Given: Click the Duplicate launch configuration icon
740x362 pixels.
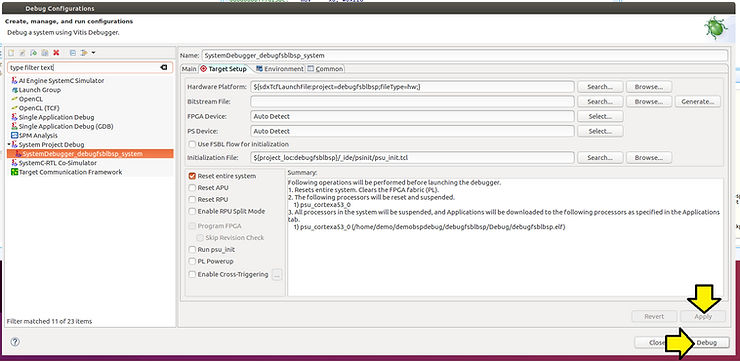Looking at the screenshot, I should point(45,53).
